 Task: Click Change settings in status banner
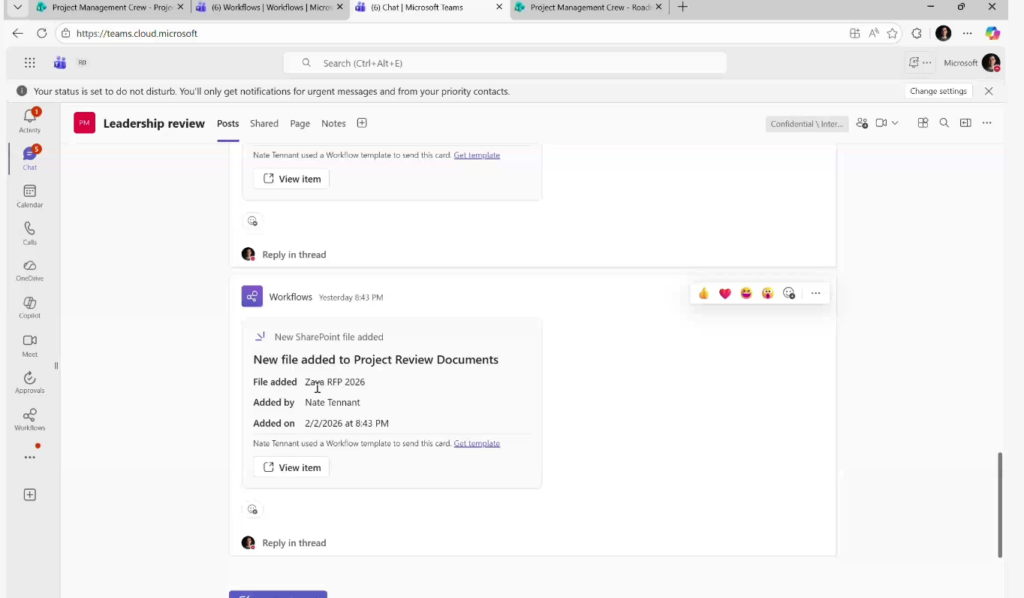(x=938, y=91)
